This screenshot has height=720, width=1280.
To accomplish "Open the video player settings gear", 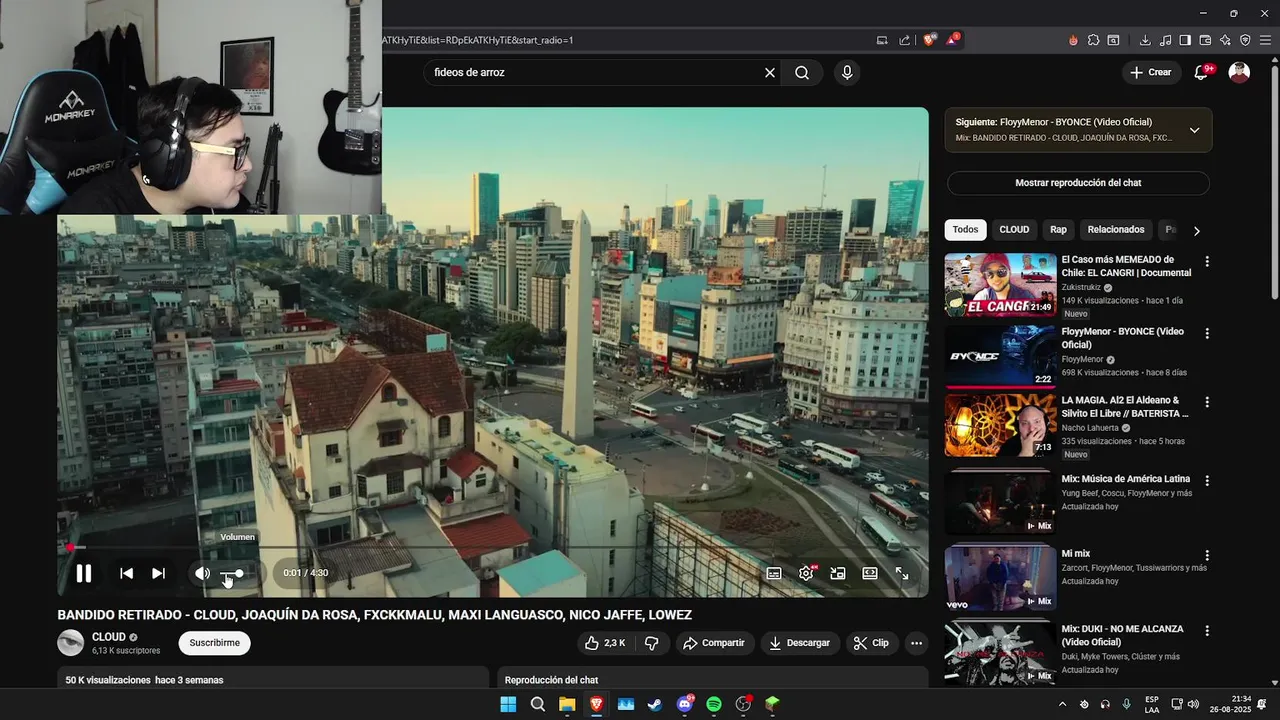I will pyautogui.click(x=806, y=573).
